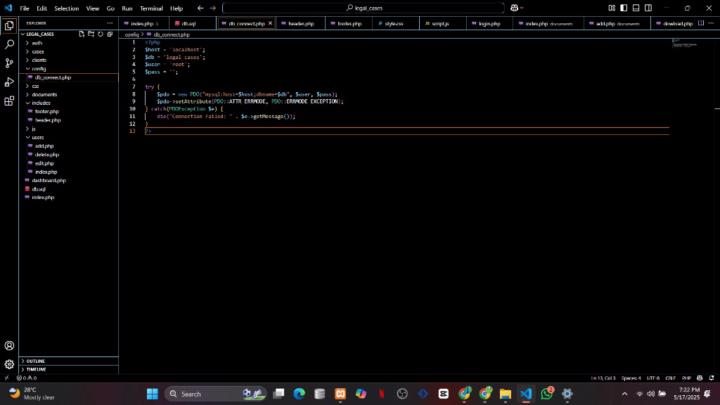This screenshot has width=720, height=405.
Task: Open the Source Control view
Action: 10,63
